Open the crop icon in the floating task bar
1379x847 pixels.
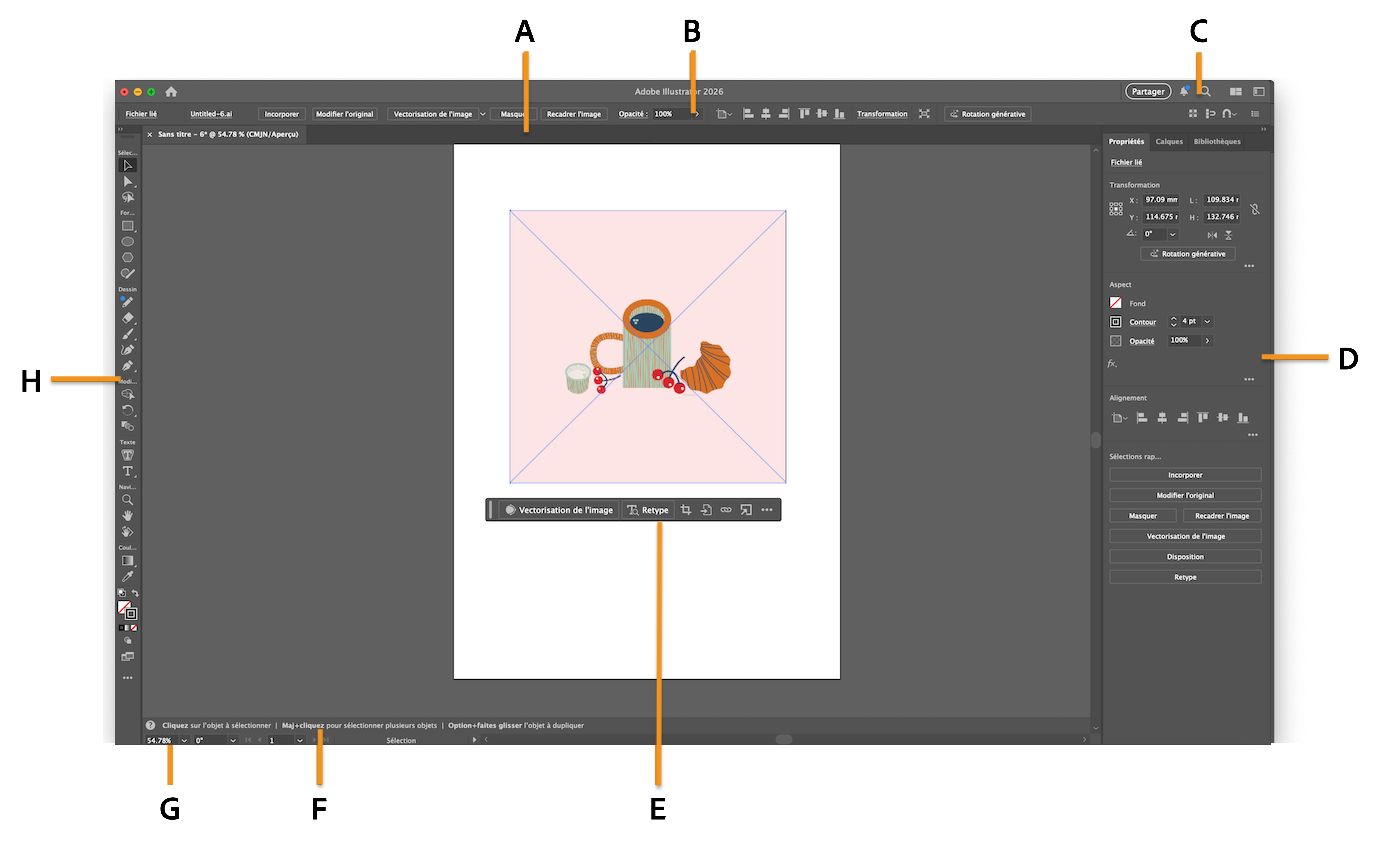tap(687, 509)
